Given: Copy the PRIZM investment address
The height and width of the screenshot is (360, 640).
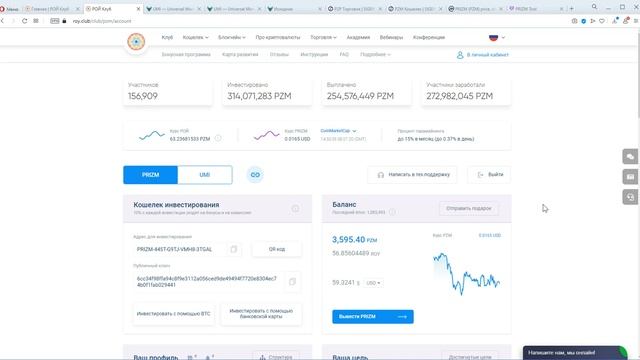Looking at the screenshot, I should [x=233, y=249].
